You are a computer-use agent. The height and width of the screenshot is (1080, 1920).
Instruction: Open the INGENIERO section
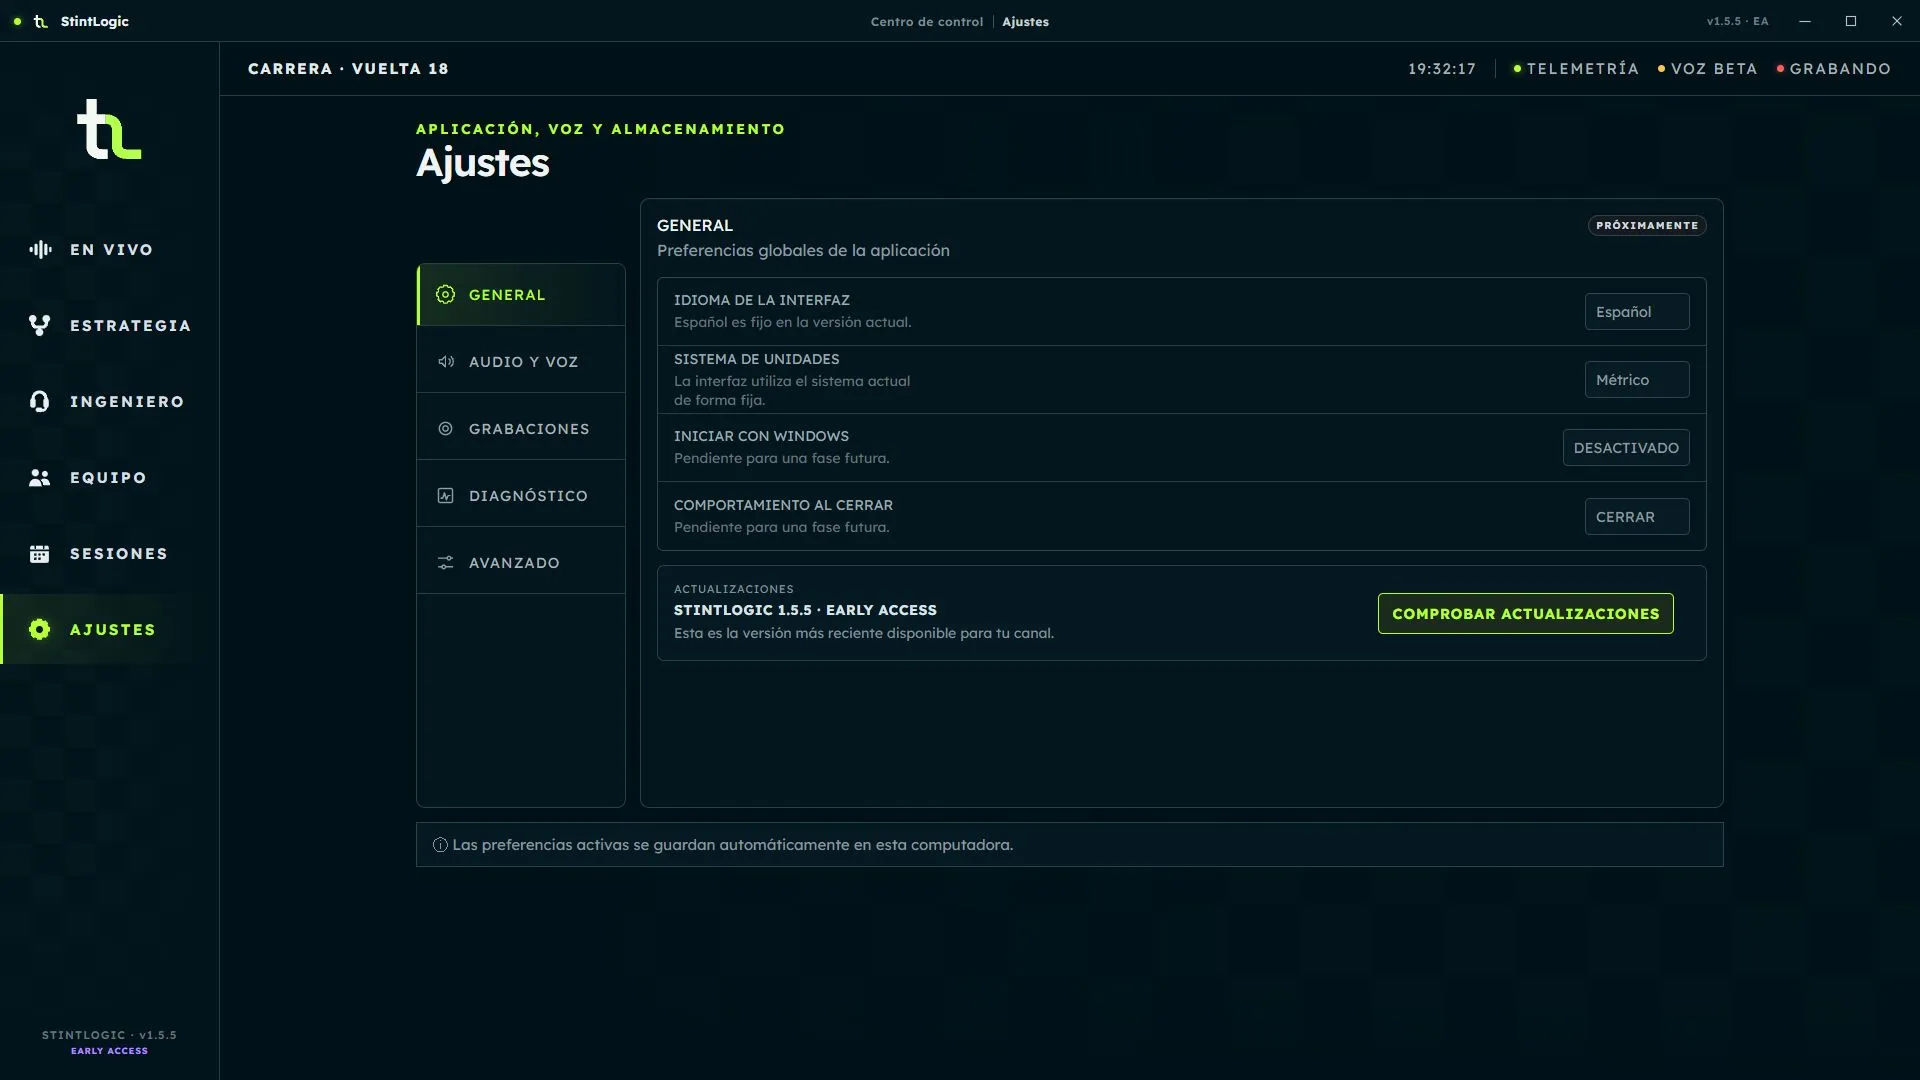tap(110, 402)
